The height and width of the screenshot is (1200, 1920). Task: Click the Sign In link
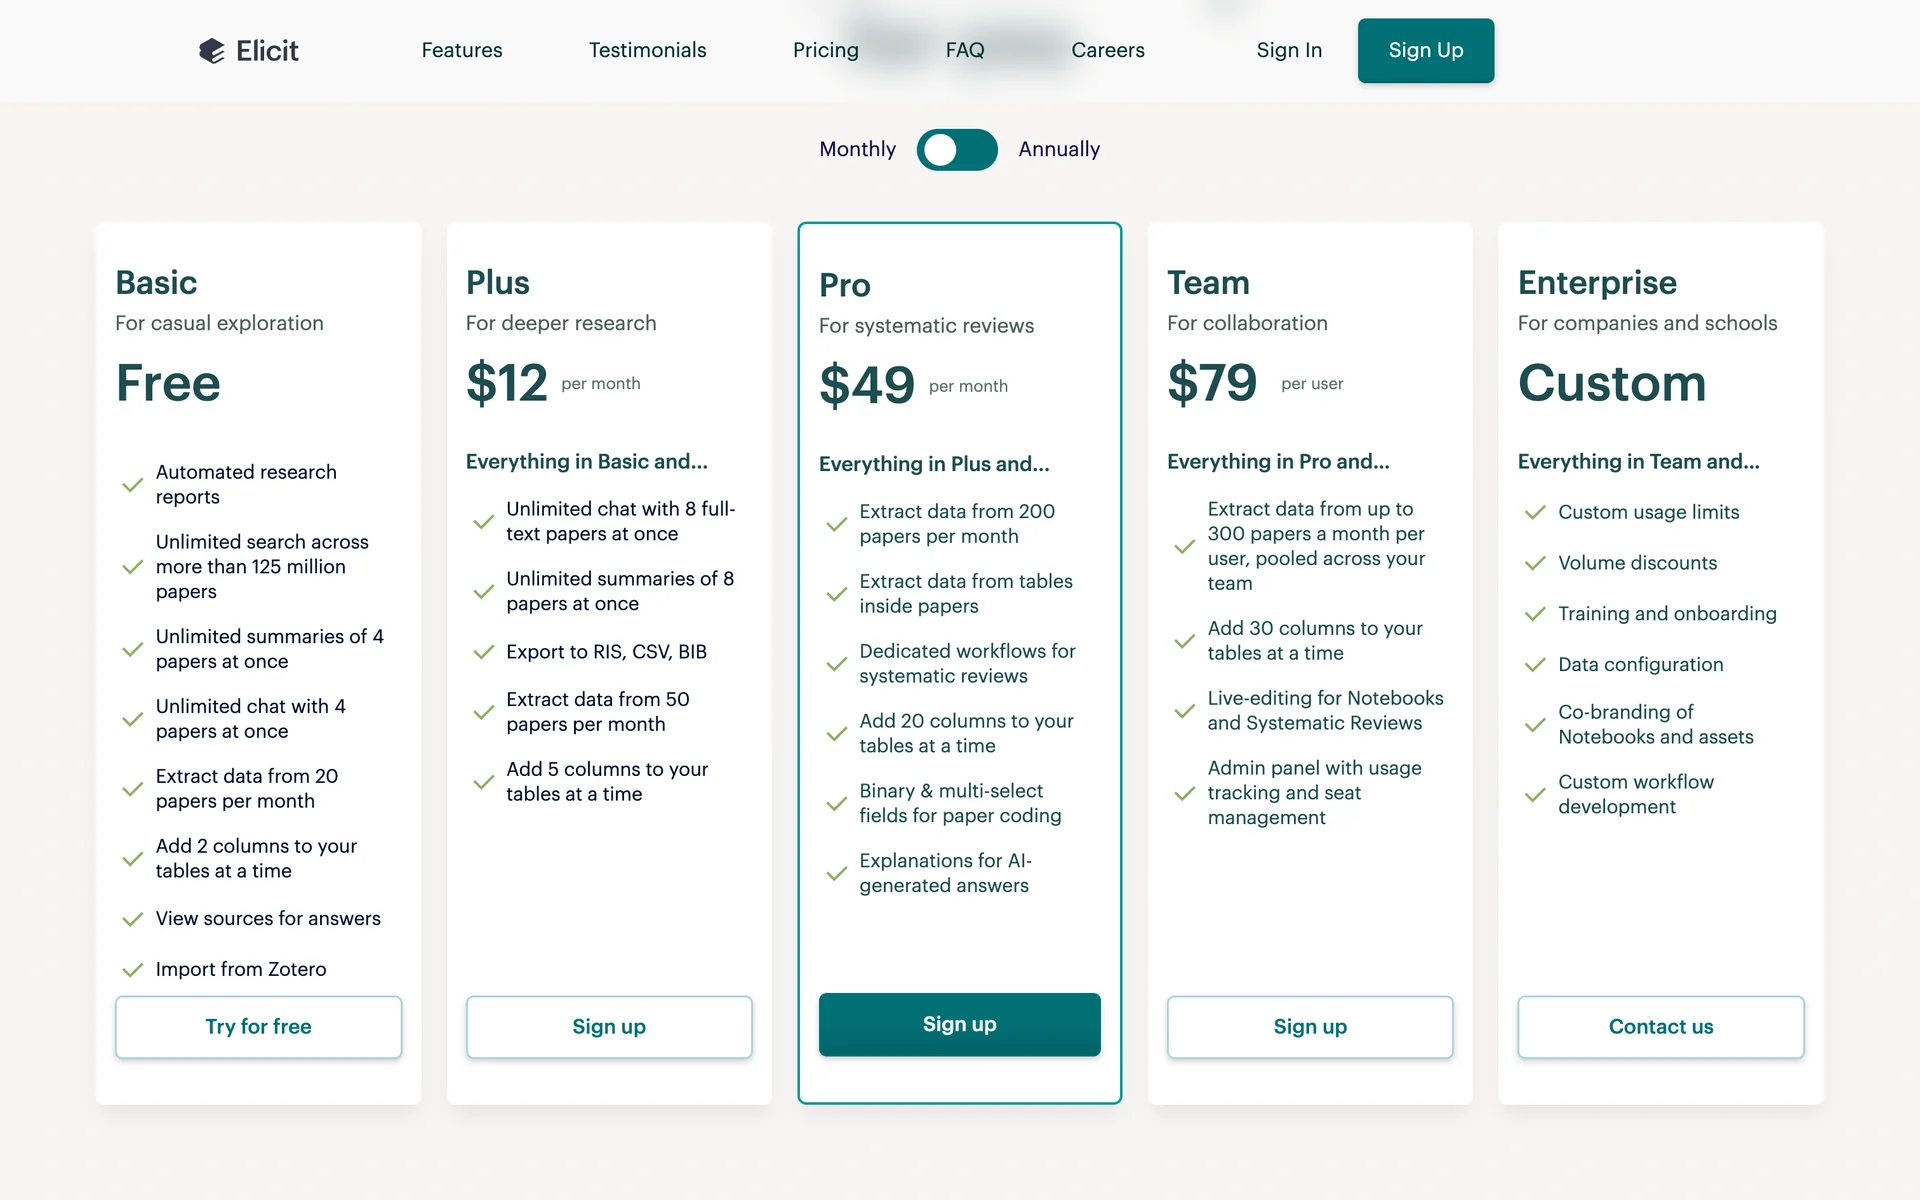click(1289, 50)
